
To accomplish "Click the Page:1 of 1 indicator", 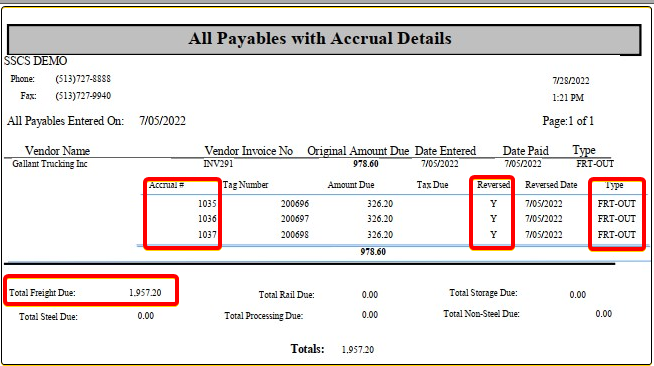I will coord(568,121).
